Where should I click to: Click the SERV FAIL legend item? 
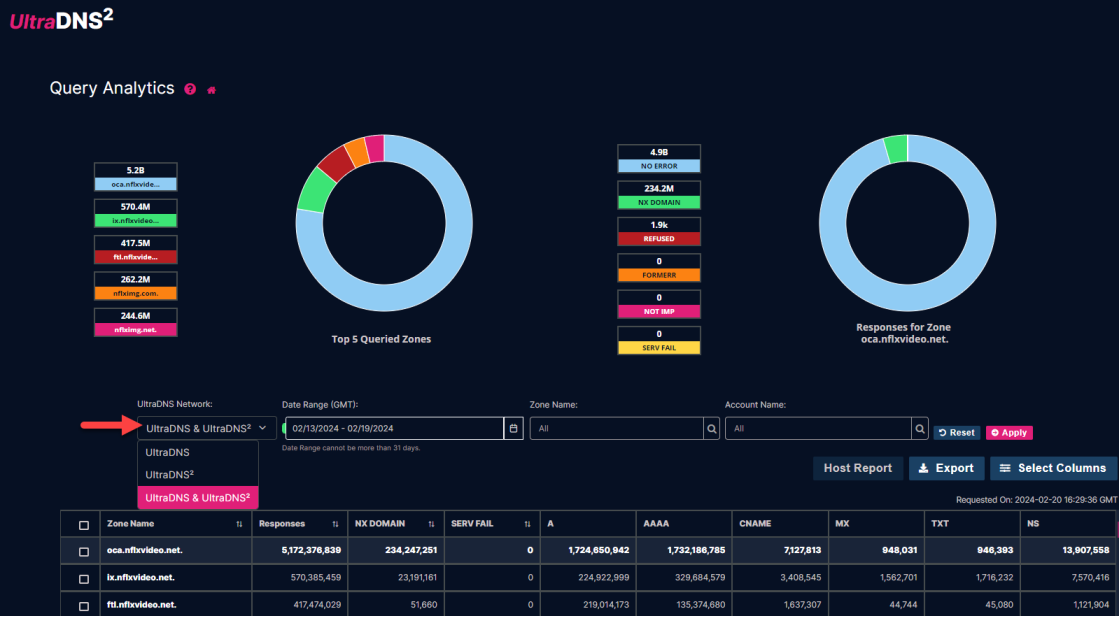(x=659, y=341)
